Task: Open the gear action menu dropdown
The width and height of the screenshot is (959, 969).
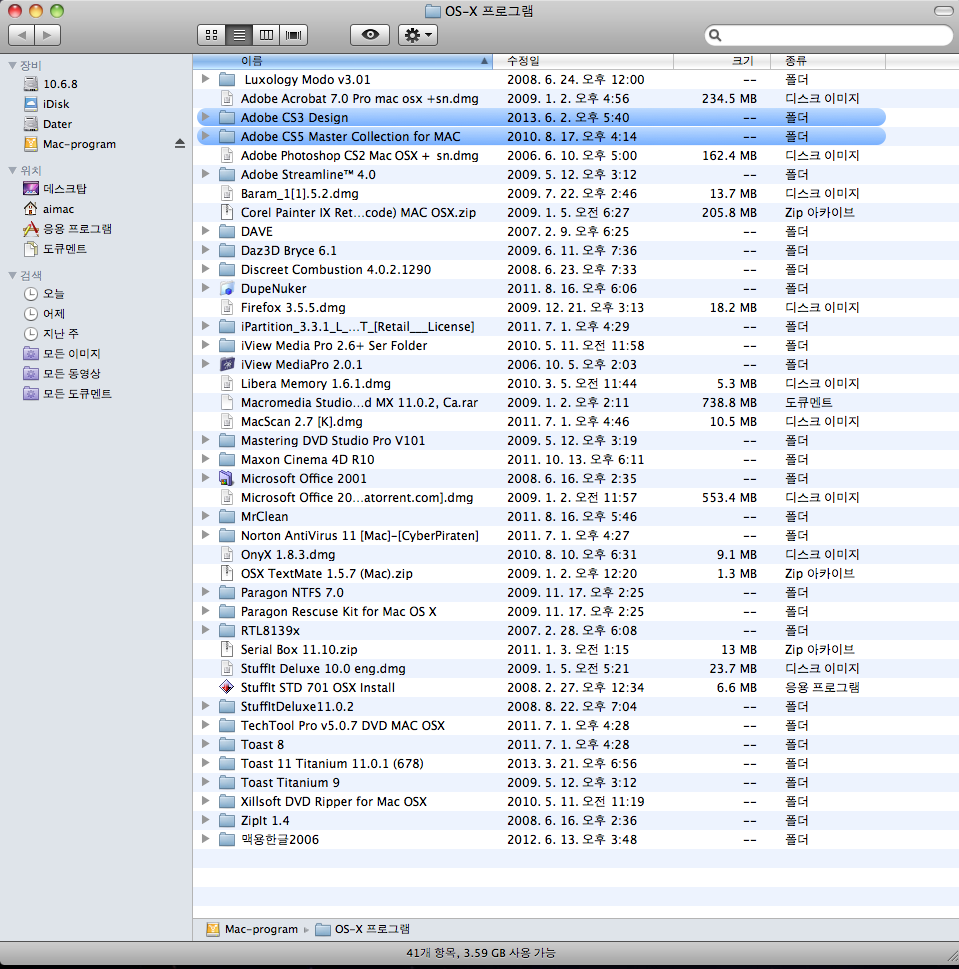Action: 417,35
